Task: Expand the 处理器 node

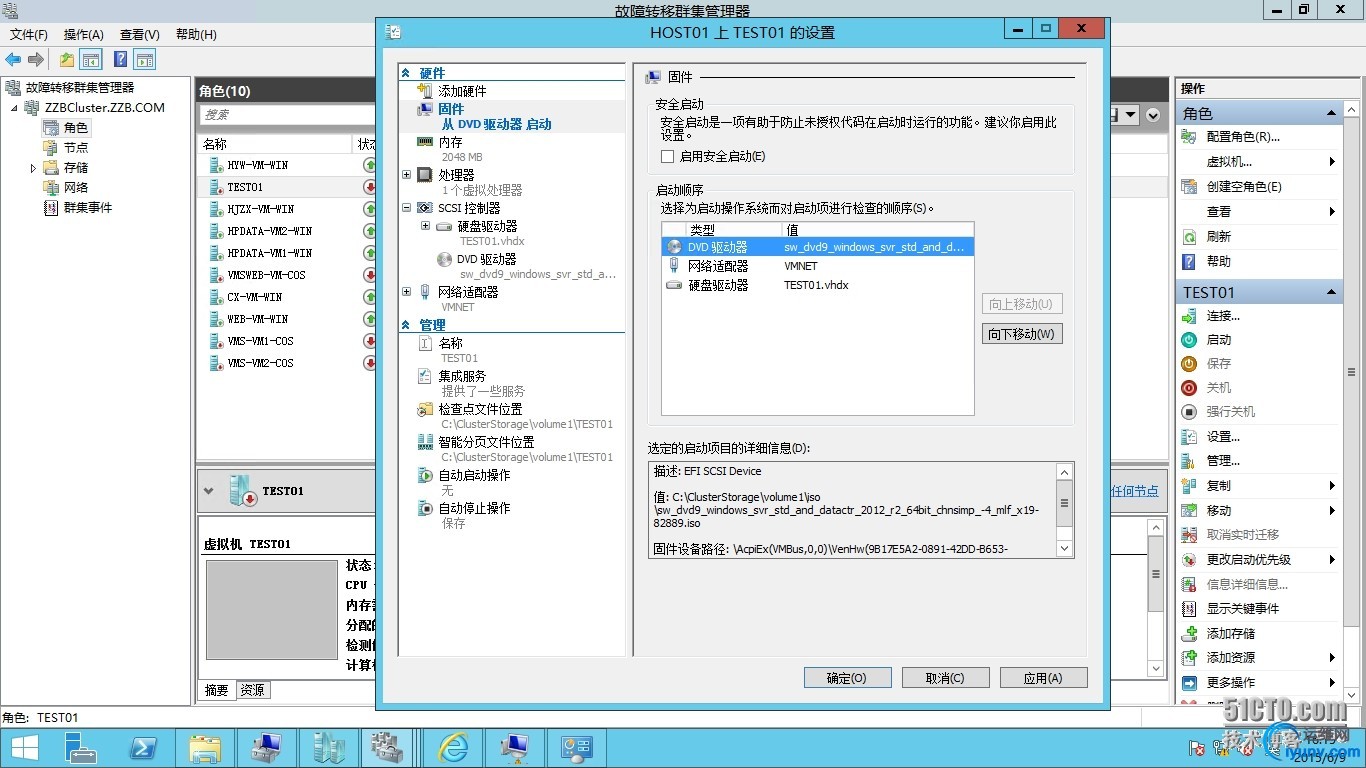Action: (407, 175)
